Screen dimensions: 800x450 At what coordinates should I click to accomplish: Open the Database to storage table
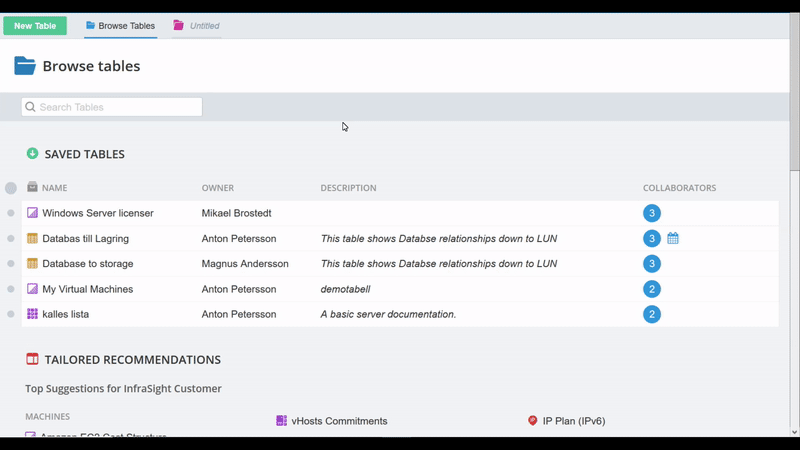[88, 264]
